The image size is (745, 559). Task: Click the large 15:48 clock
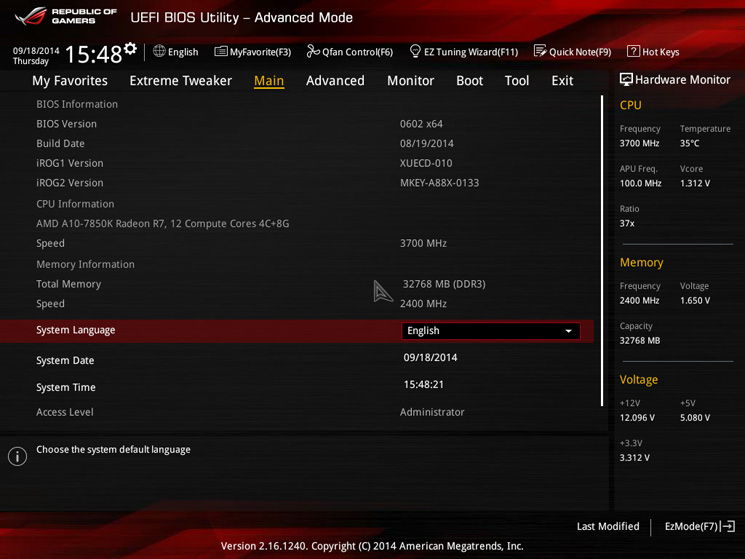click(94, 54)
